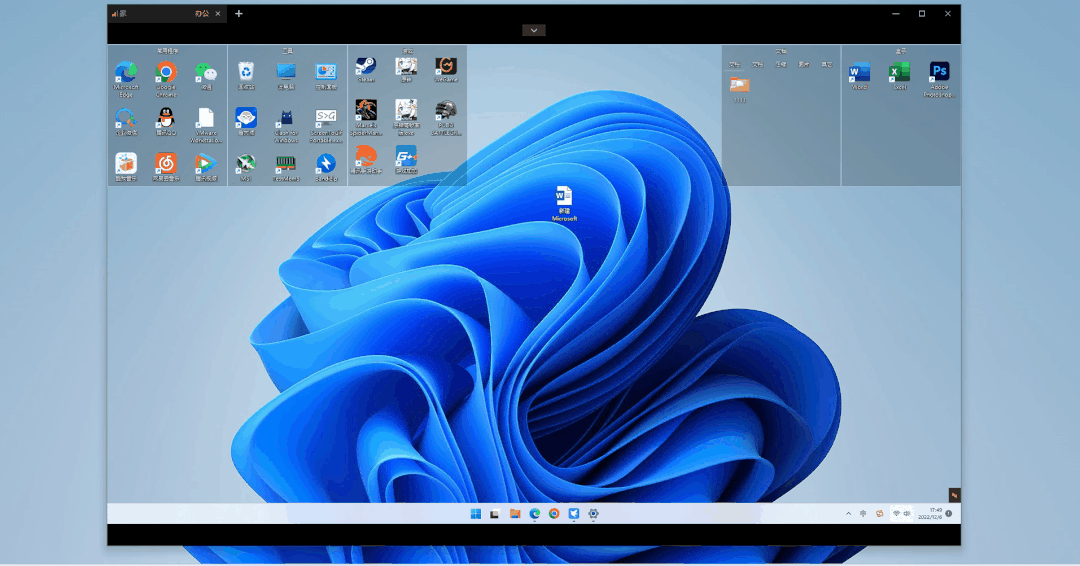Image resolution: width=1080 pixels, height=566 pixels.
Task: Launch Google Chrome from the desktop shortcut
Action: pos(166,71)
